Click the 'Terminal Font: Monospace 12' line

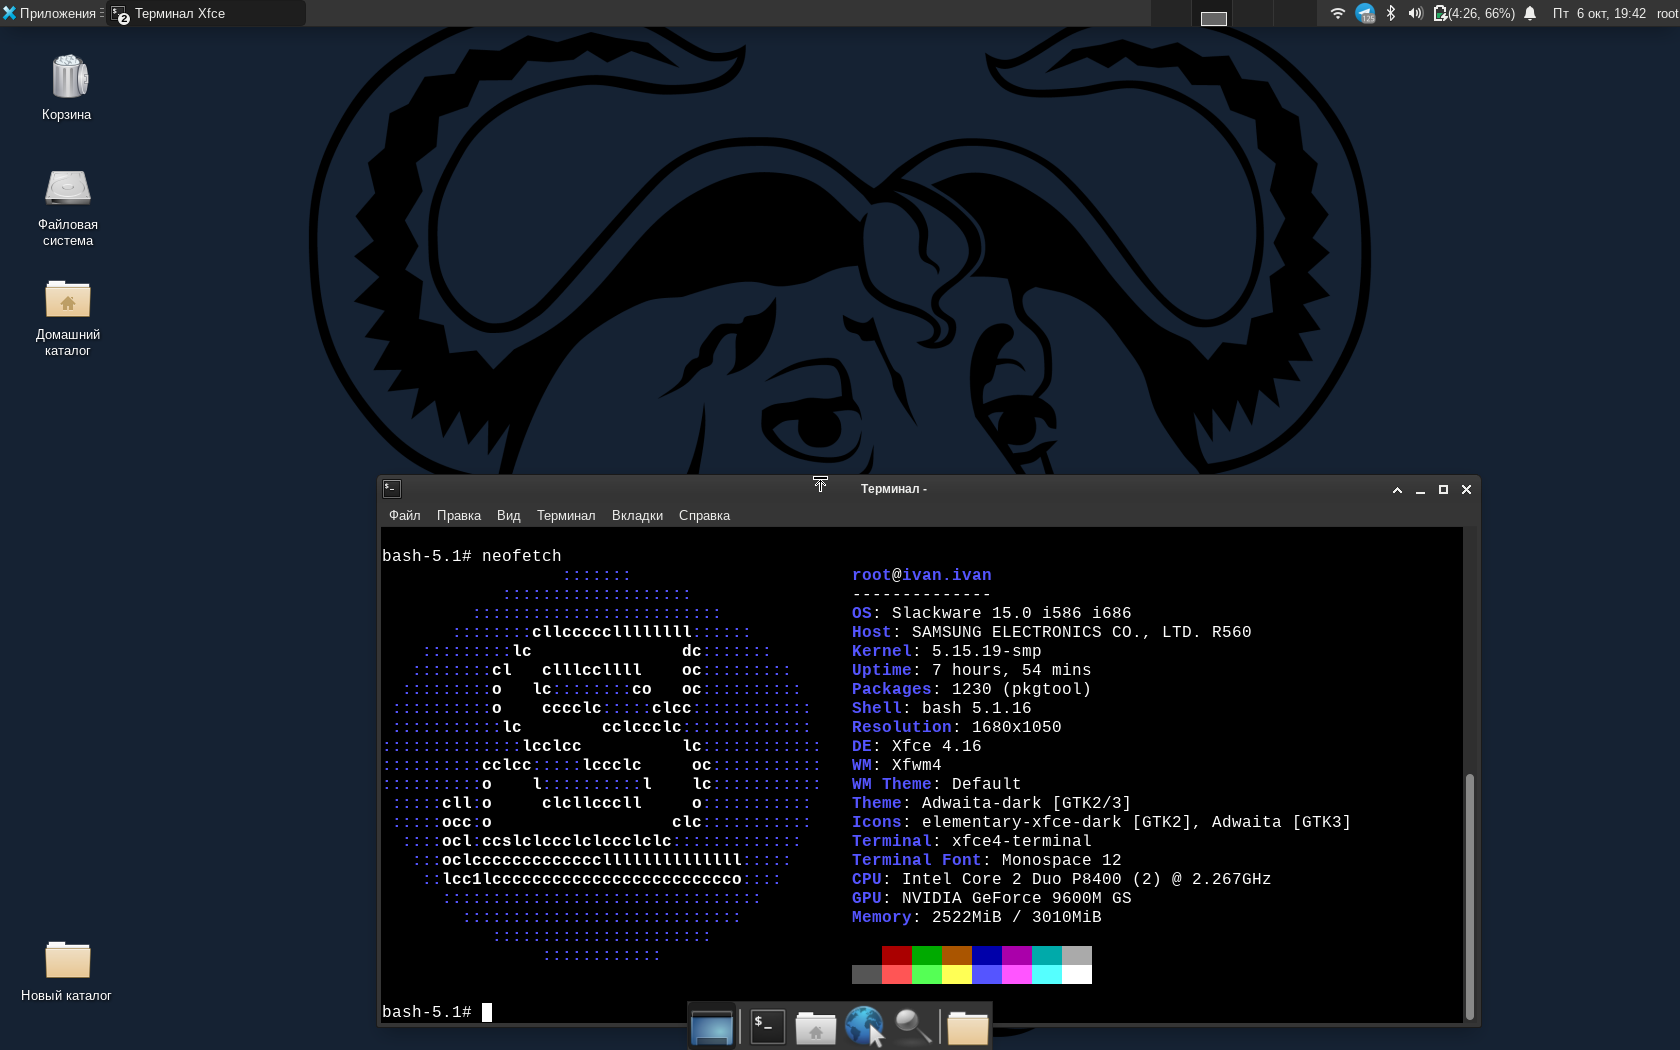pyautogui.click(x=987, y=860)
